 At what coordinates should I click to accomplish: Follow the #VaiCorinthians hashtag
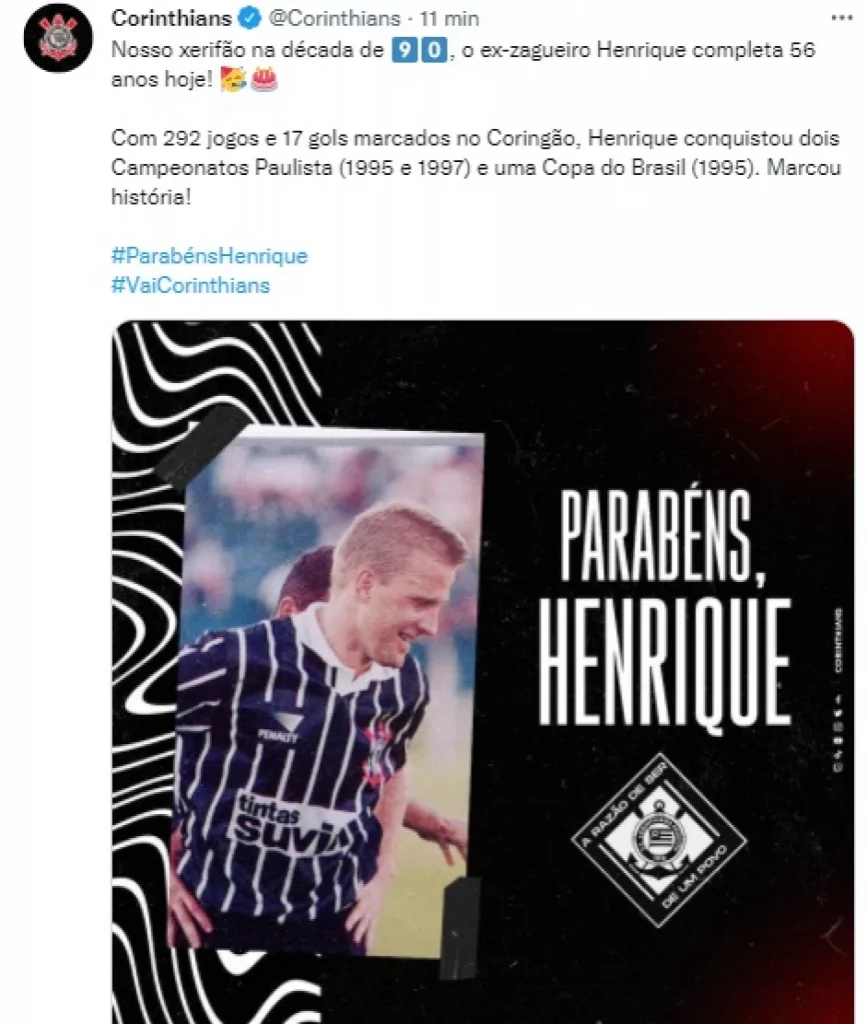(190, 285)
